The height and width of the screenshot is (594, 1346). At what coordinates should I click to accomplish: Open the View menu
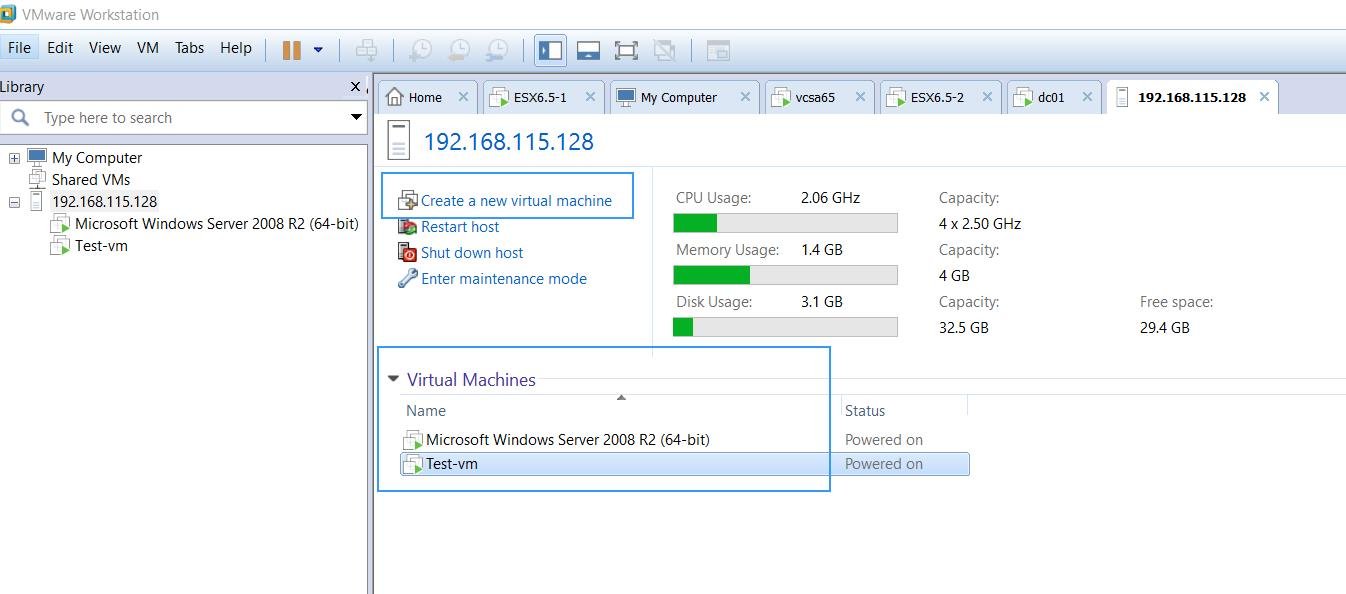(104, 47)
